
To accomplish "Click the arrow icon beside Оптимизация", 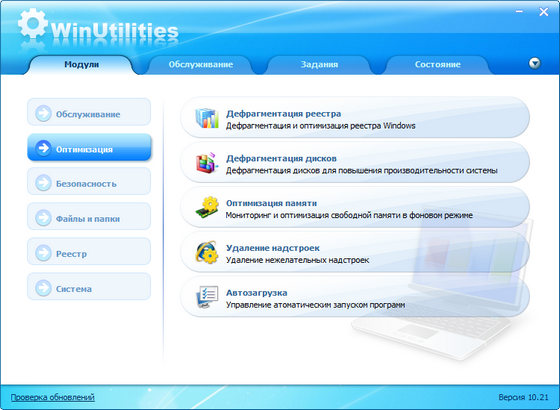I will tap(44, 148).
